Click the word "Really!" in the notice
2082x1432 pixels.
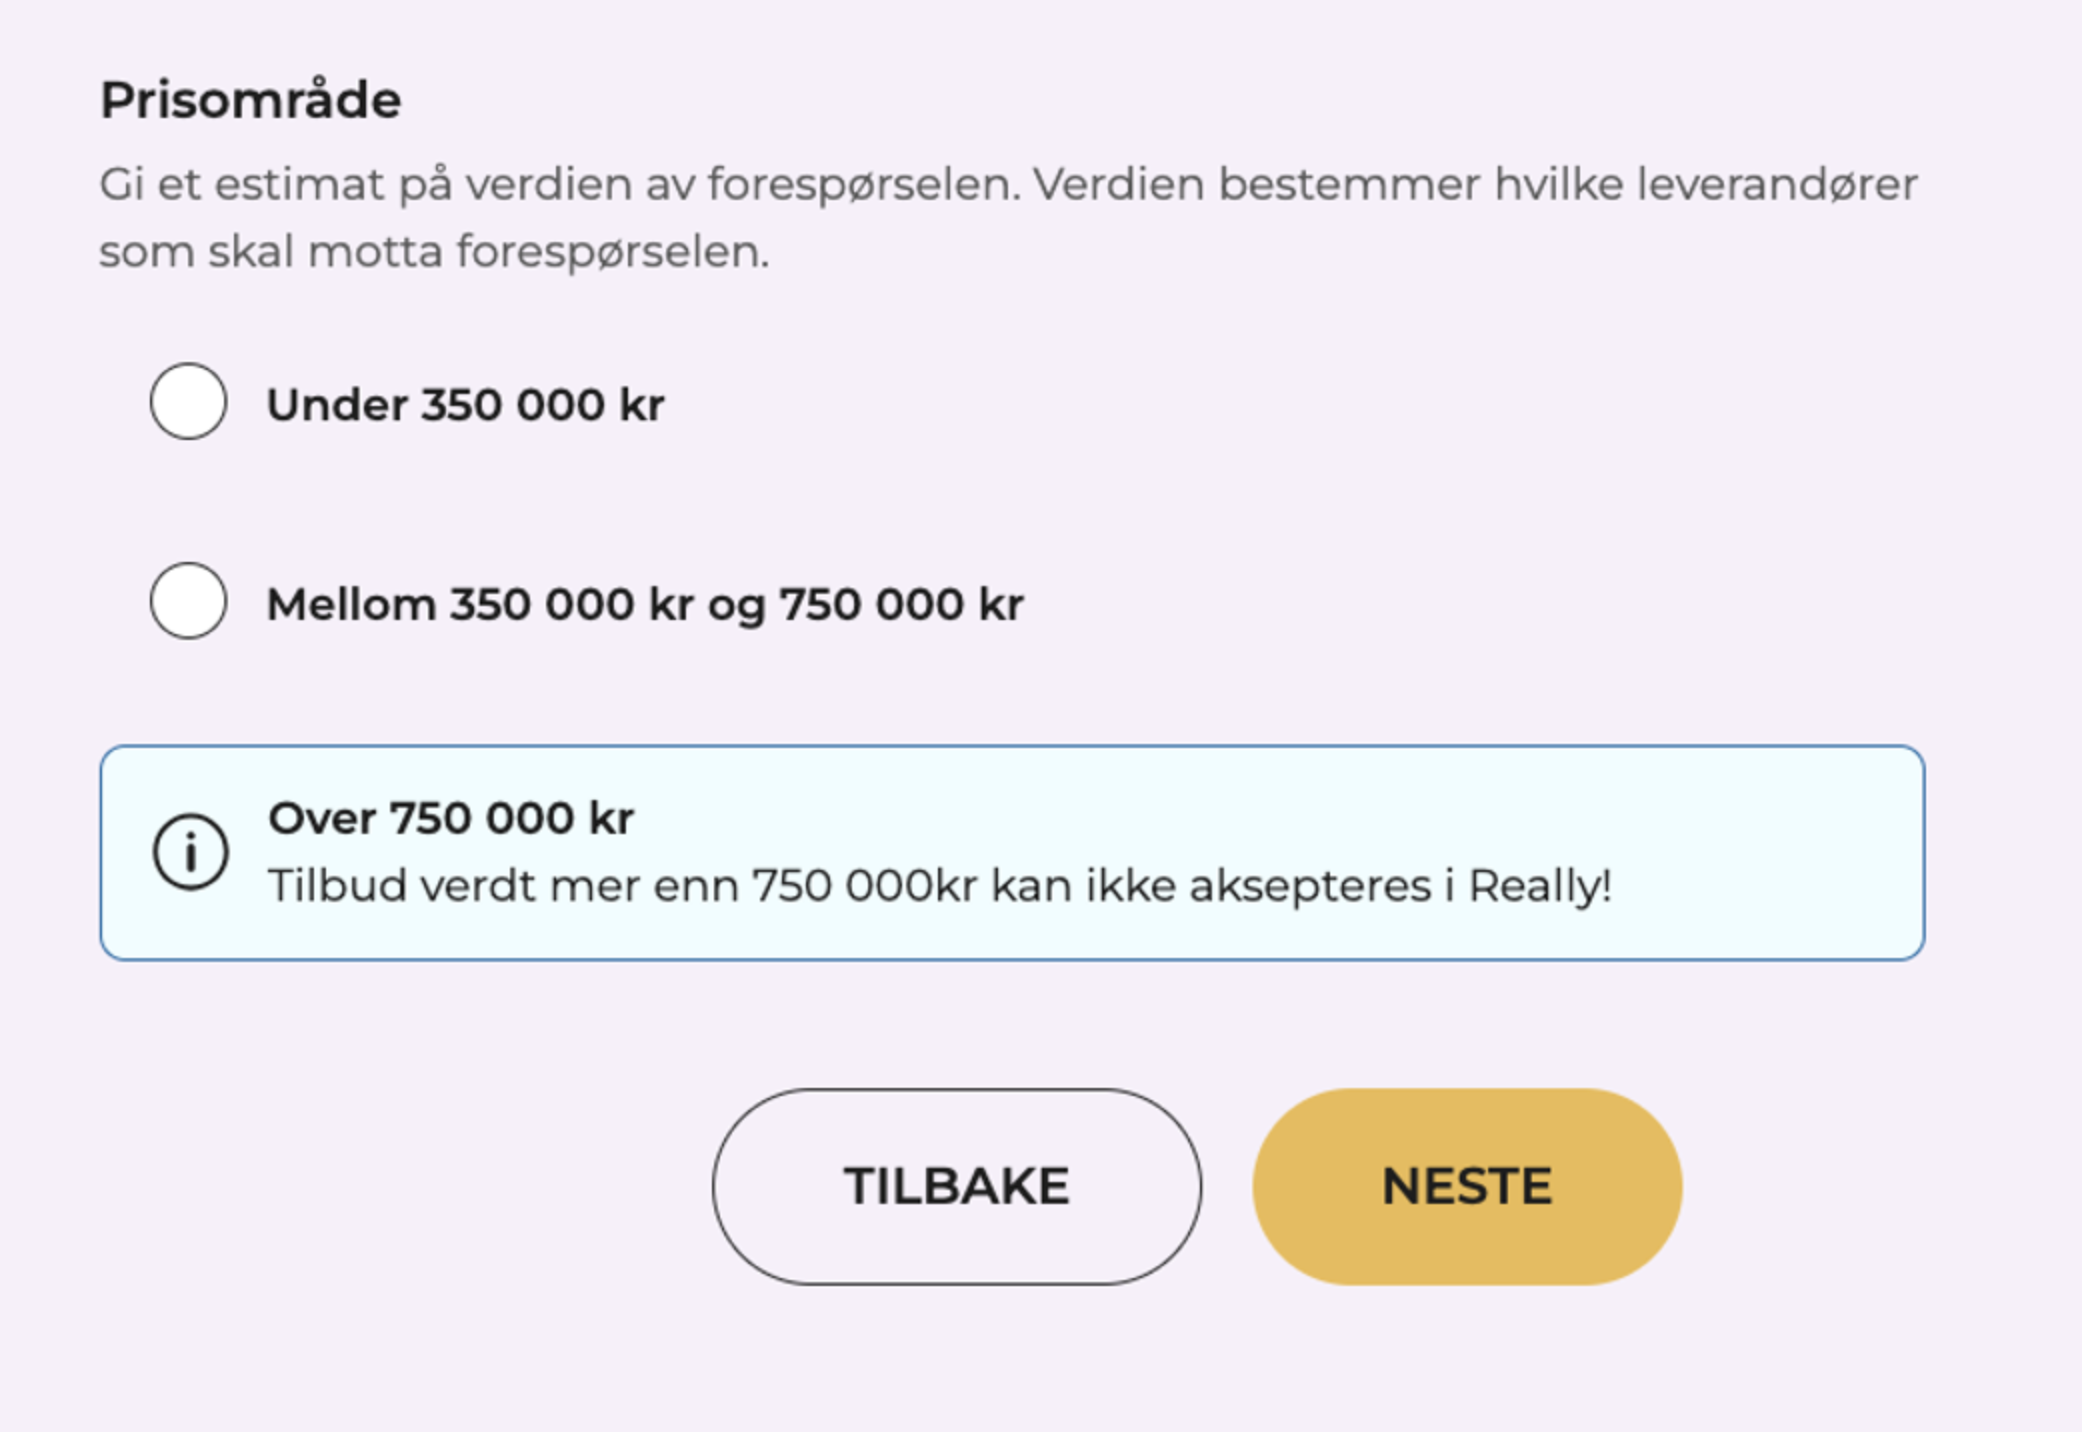(1540, 886)
